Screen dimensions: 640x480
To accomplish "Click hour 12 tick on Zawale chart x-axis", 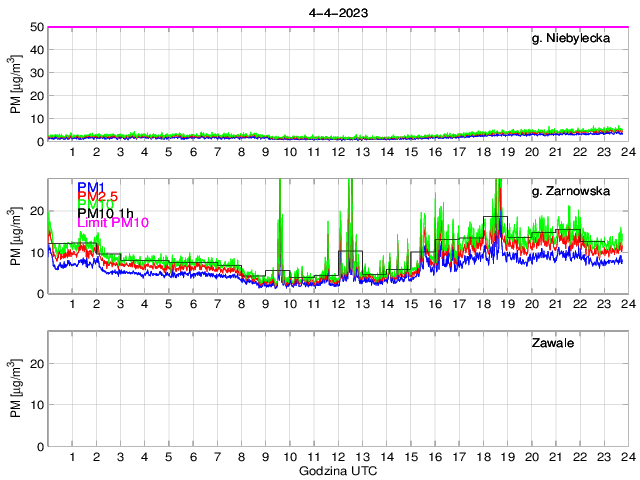I will pyautogui.click(x=338, y=457).
